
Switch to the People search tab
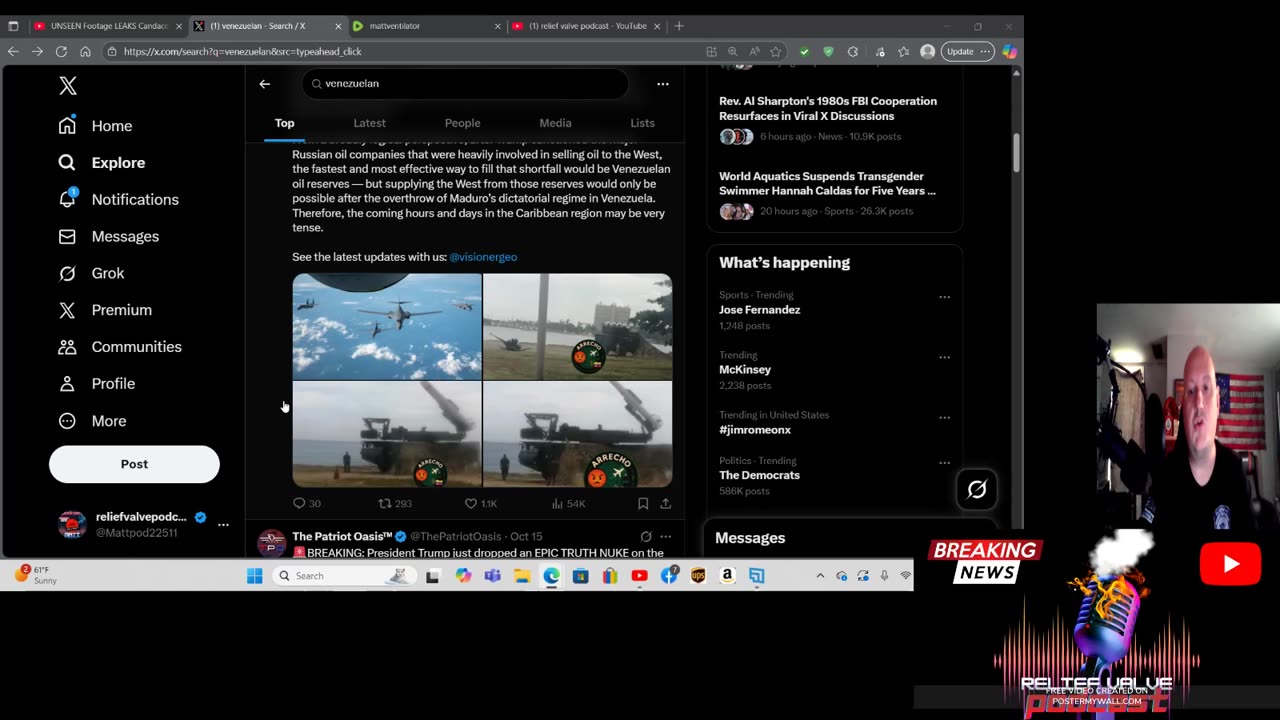(462, 123)
